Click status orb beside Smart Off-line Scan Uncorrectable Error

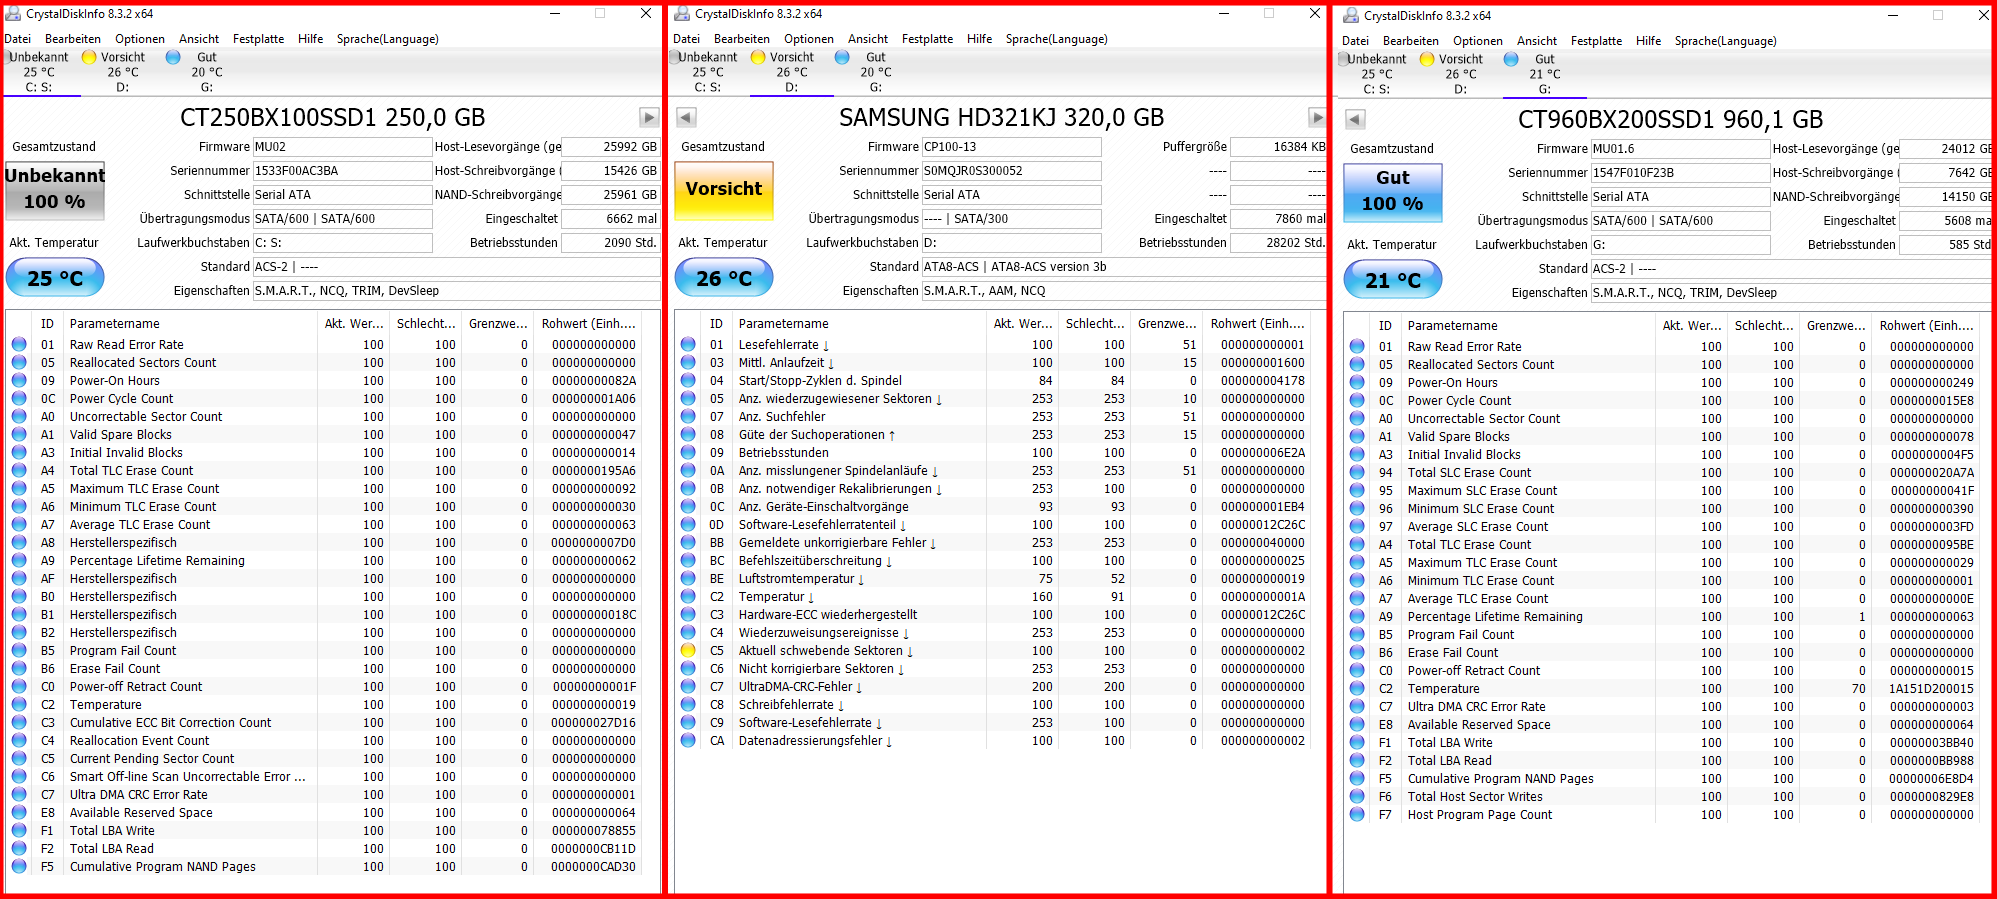coord(19,776)
